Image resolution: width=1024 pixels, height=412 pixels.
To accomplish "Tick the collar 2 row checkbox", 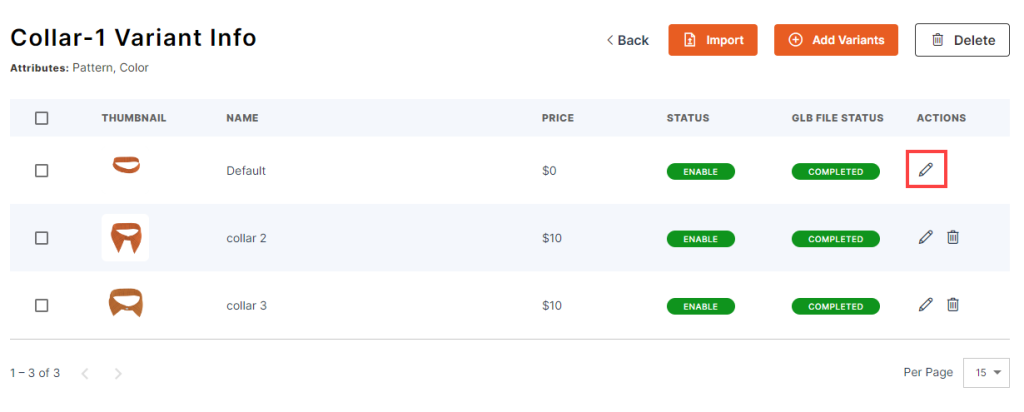I will [42, 238].
